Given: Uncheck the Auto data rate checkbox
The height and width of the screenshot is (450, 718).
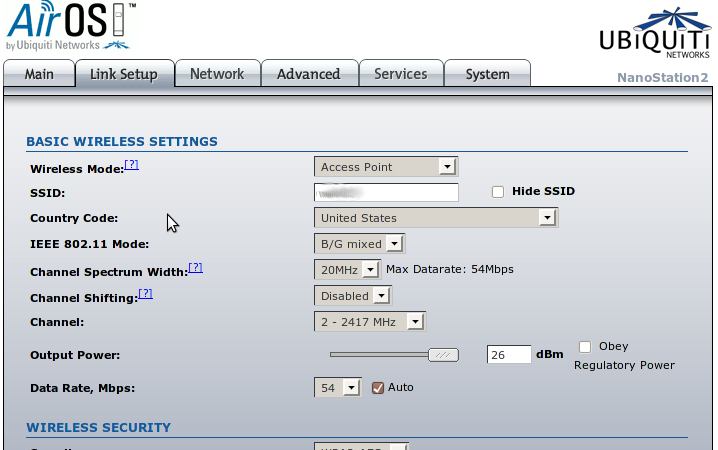Looking at the screenshot, I should (x=378, y=388).
